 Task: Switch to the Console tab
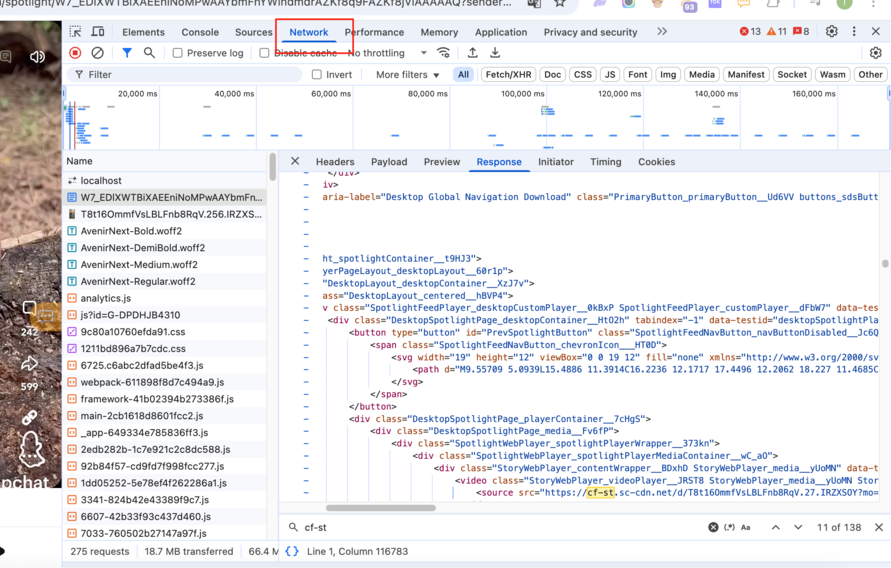[x=200, y=32]
